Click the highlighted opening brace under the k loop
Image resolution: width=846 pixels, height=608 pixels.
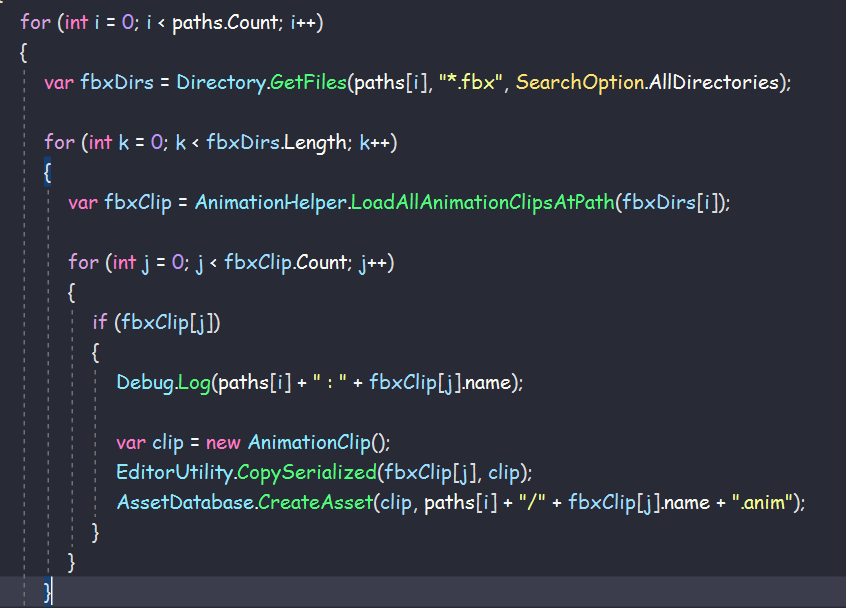click(x=47, y=173)
